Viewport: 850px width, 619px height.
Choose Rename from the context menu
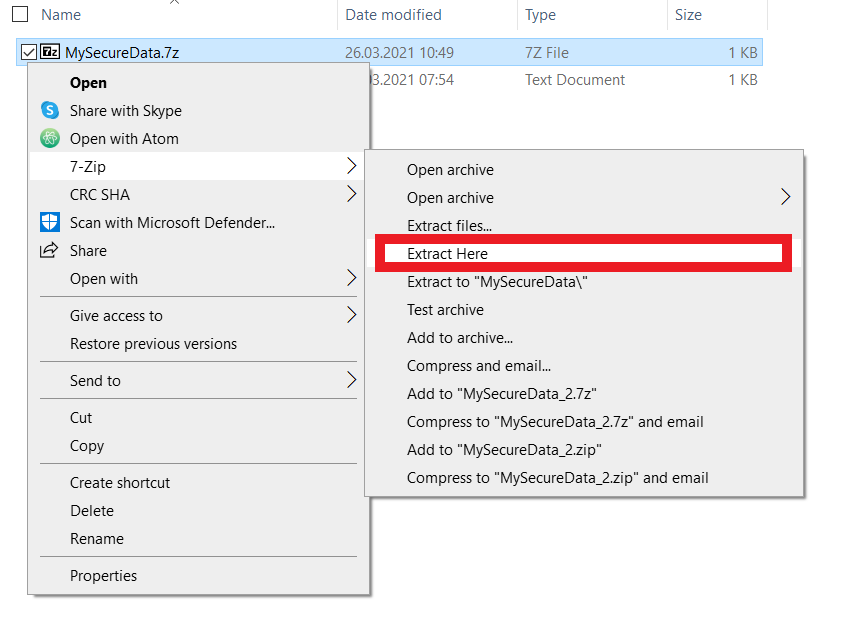pos(198,539)
